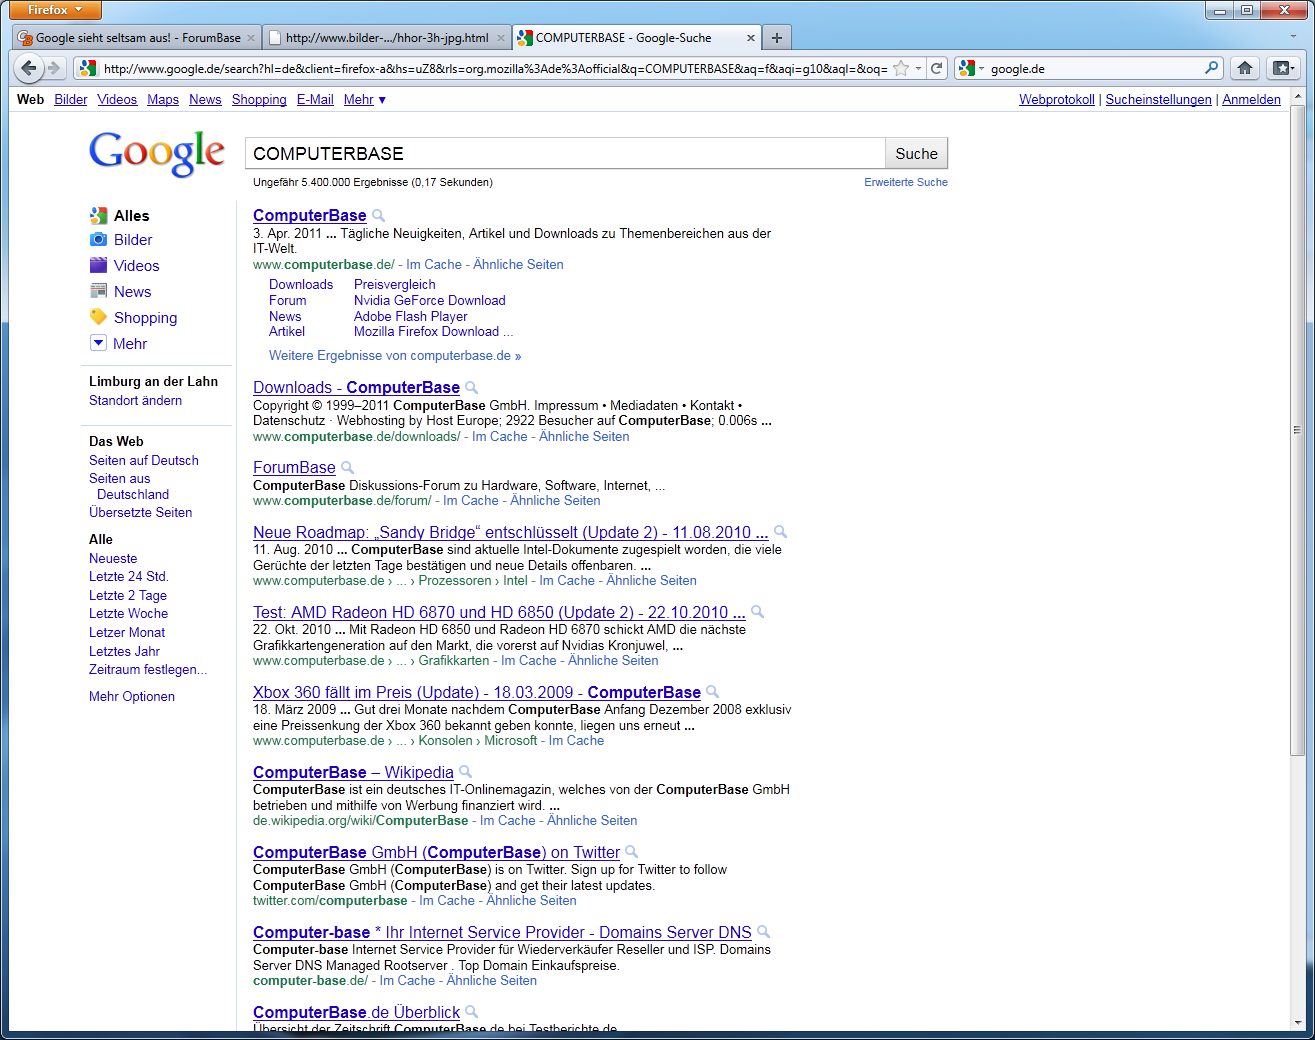Click preview magnifier beside ComputerBase on Twitter result
Screen dimensions: 1315x1040
[631, 853]
